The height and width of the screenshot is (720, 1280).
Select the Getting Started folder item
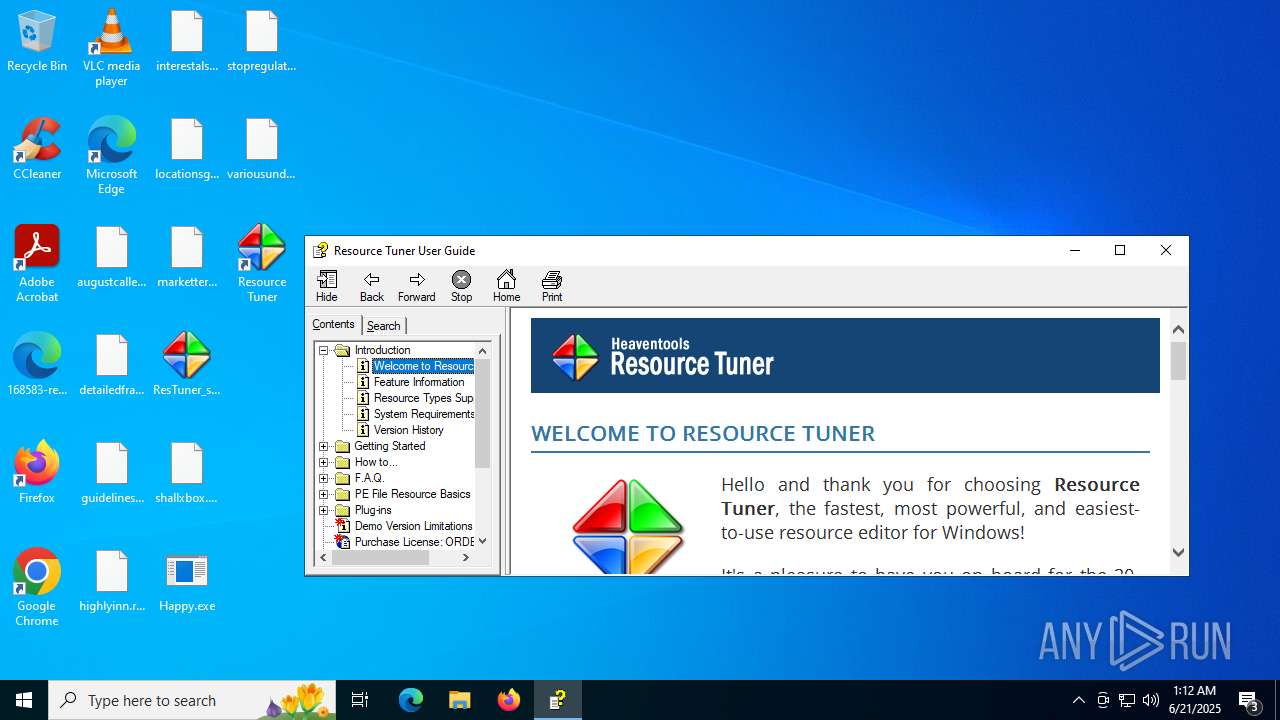pos(389,446)
